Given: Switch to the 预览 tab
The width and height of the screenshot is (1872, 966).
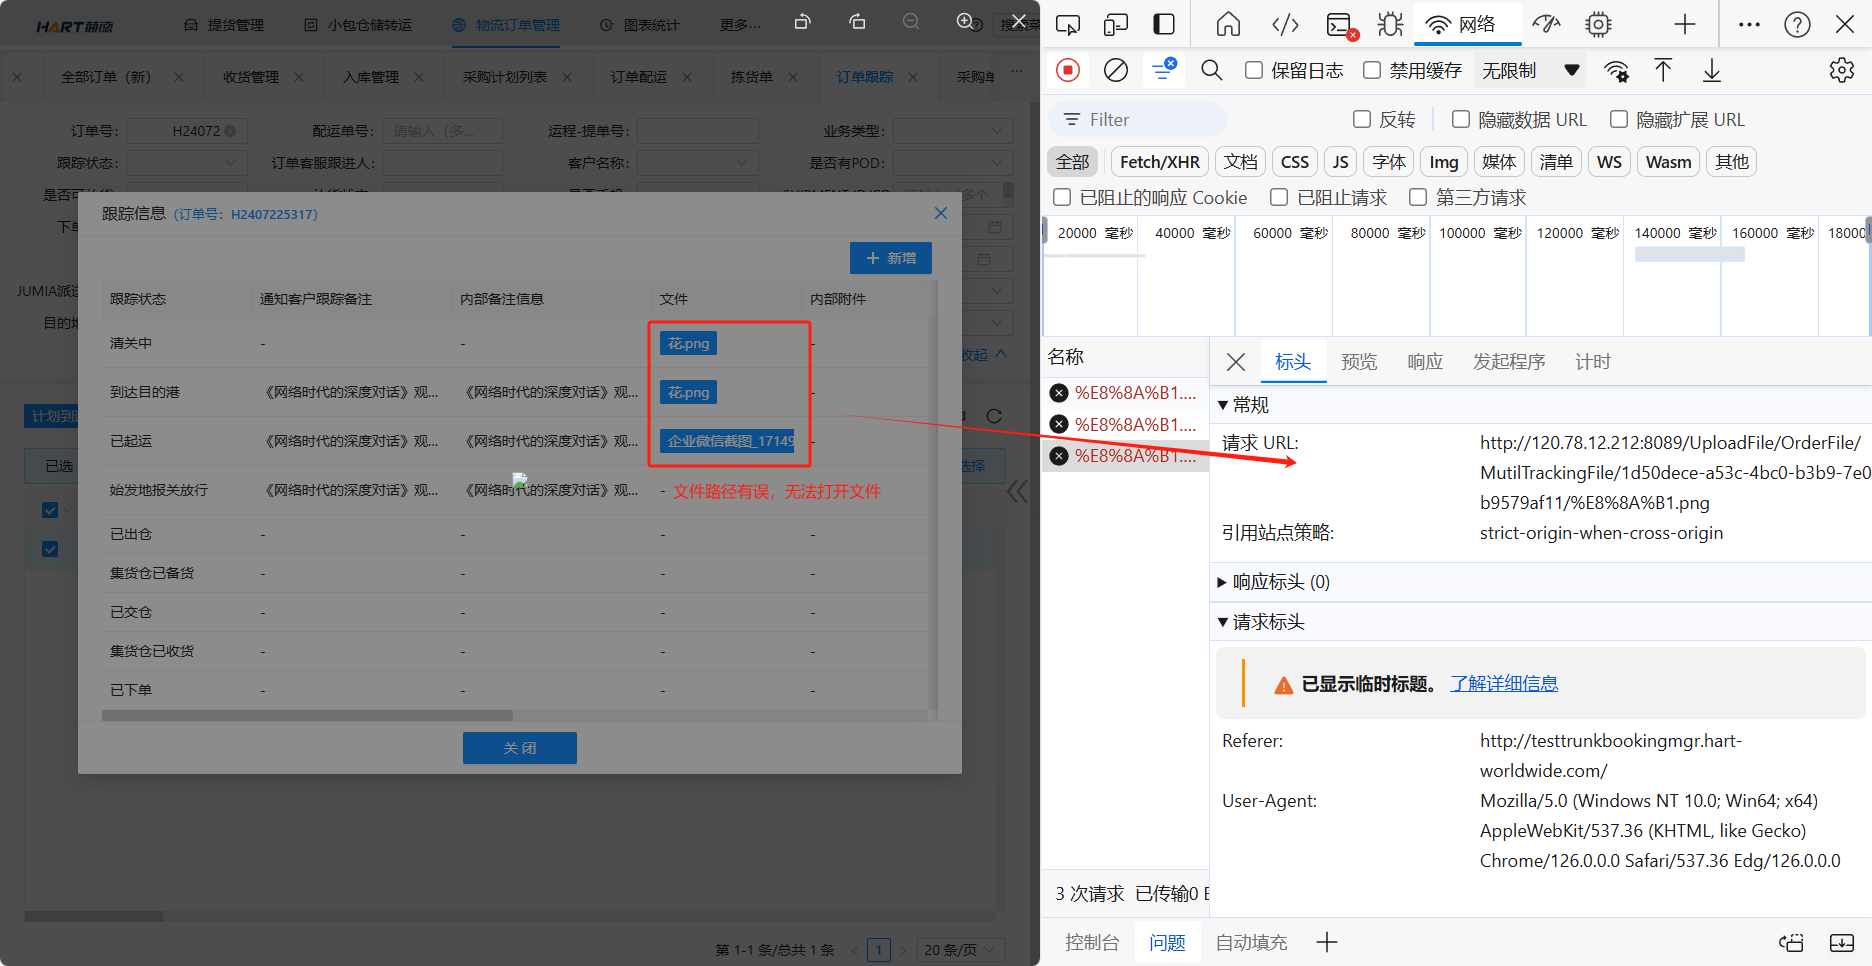Looking at the screenshot, I should point(1358,362).
